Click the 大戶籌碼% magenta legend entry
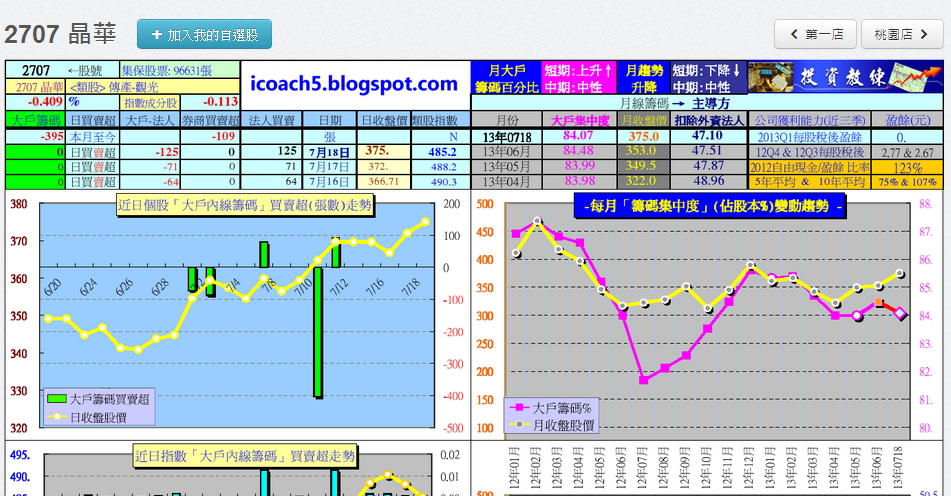The width and height of the screenshot is (951, 496). pos(551,408)
